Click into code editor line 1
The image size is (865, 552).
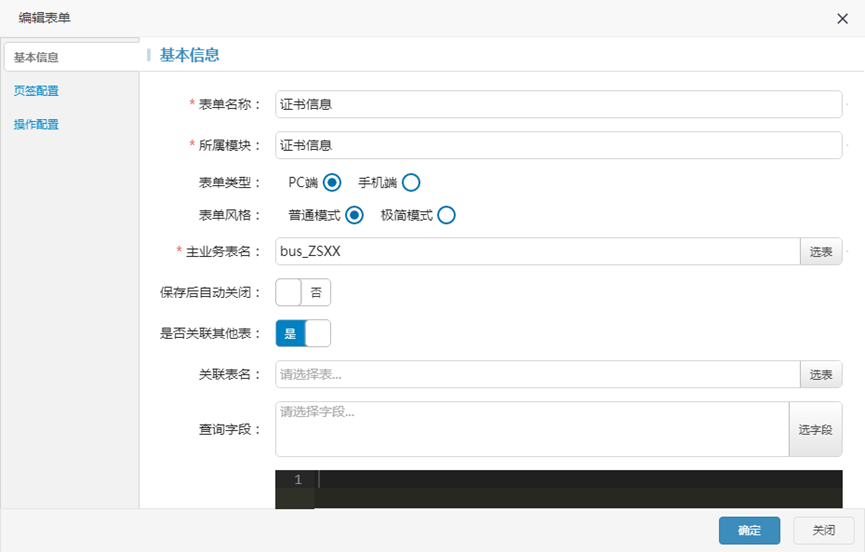click(579, 479)
